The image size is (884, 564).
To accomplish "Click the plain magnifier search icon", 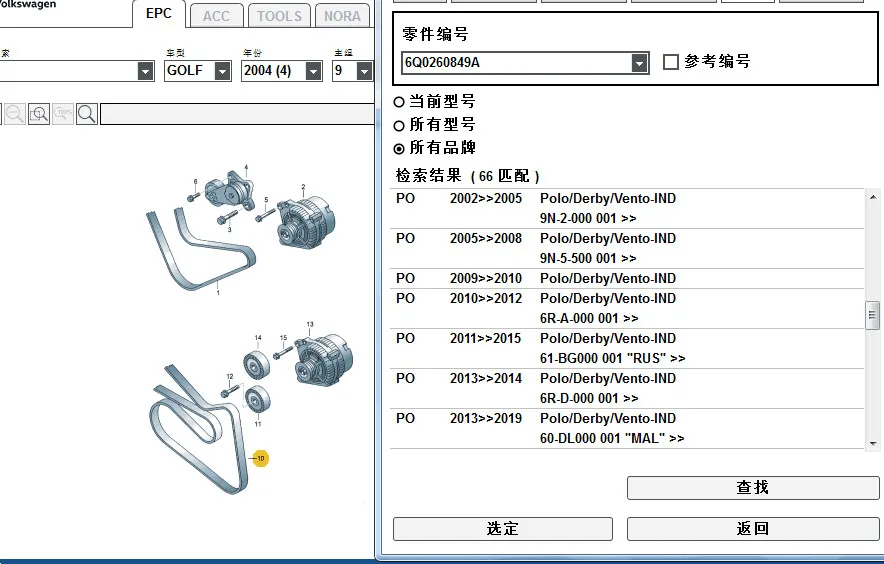I will coord(87,114).
